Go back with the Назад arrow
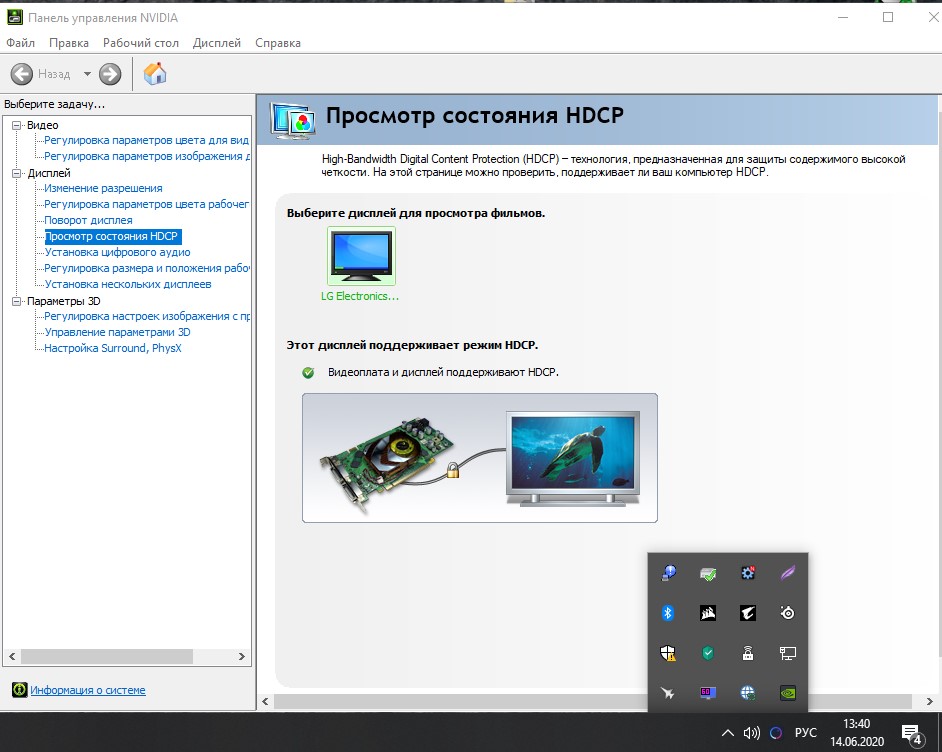This screenshot has height=752, width=942. [x=22, y=74]
